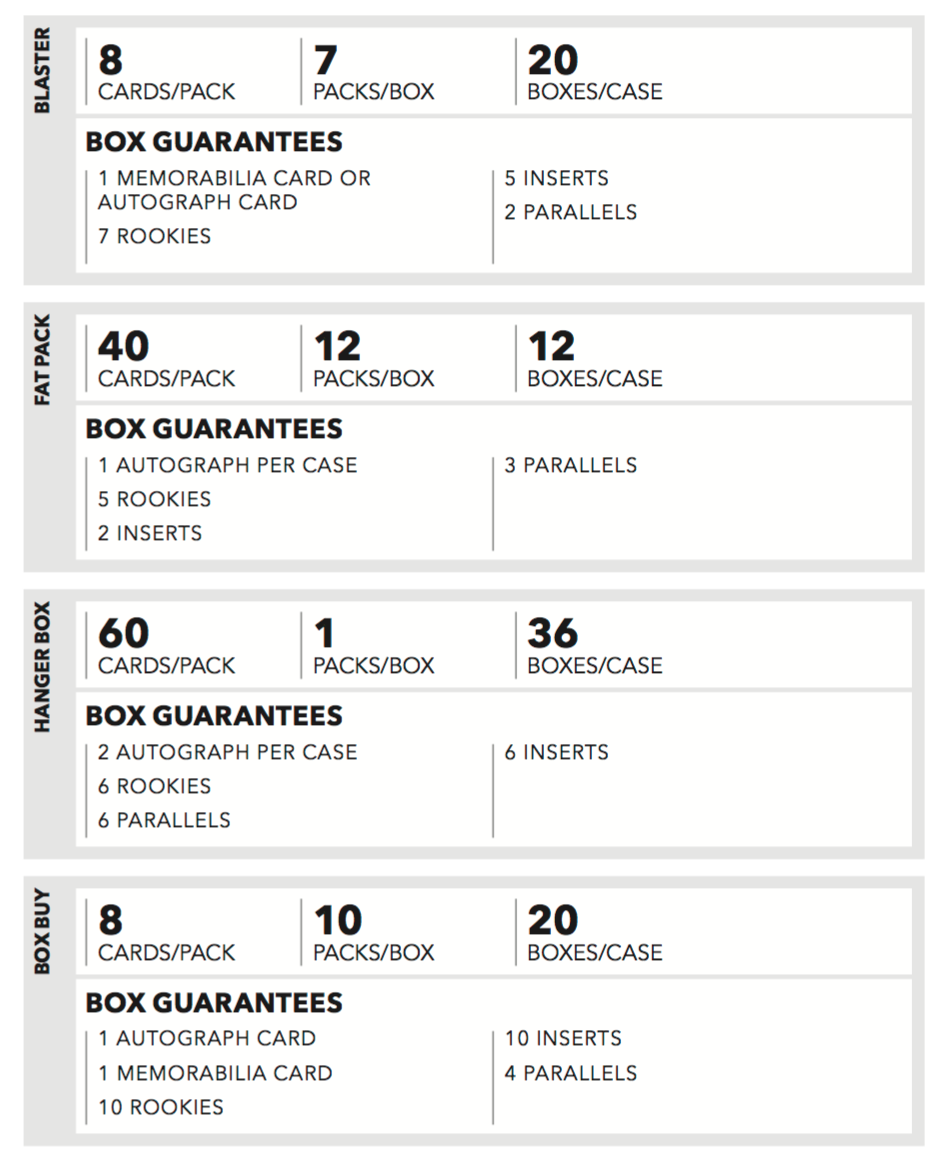Click the Blaster BOX GUARANTEES heading
946x1170 pixels.
(214, 142)
